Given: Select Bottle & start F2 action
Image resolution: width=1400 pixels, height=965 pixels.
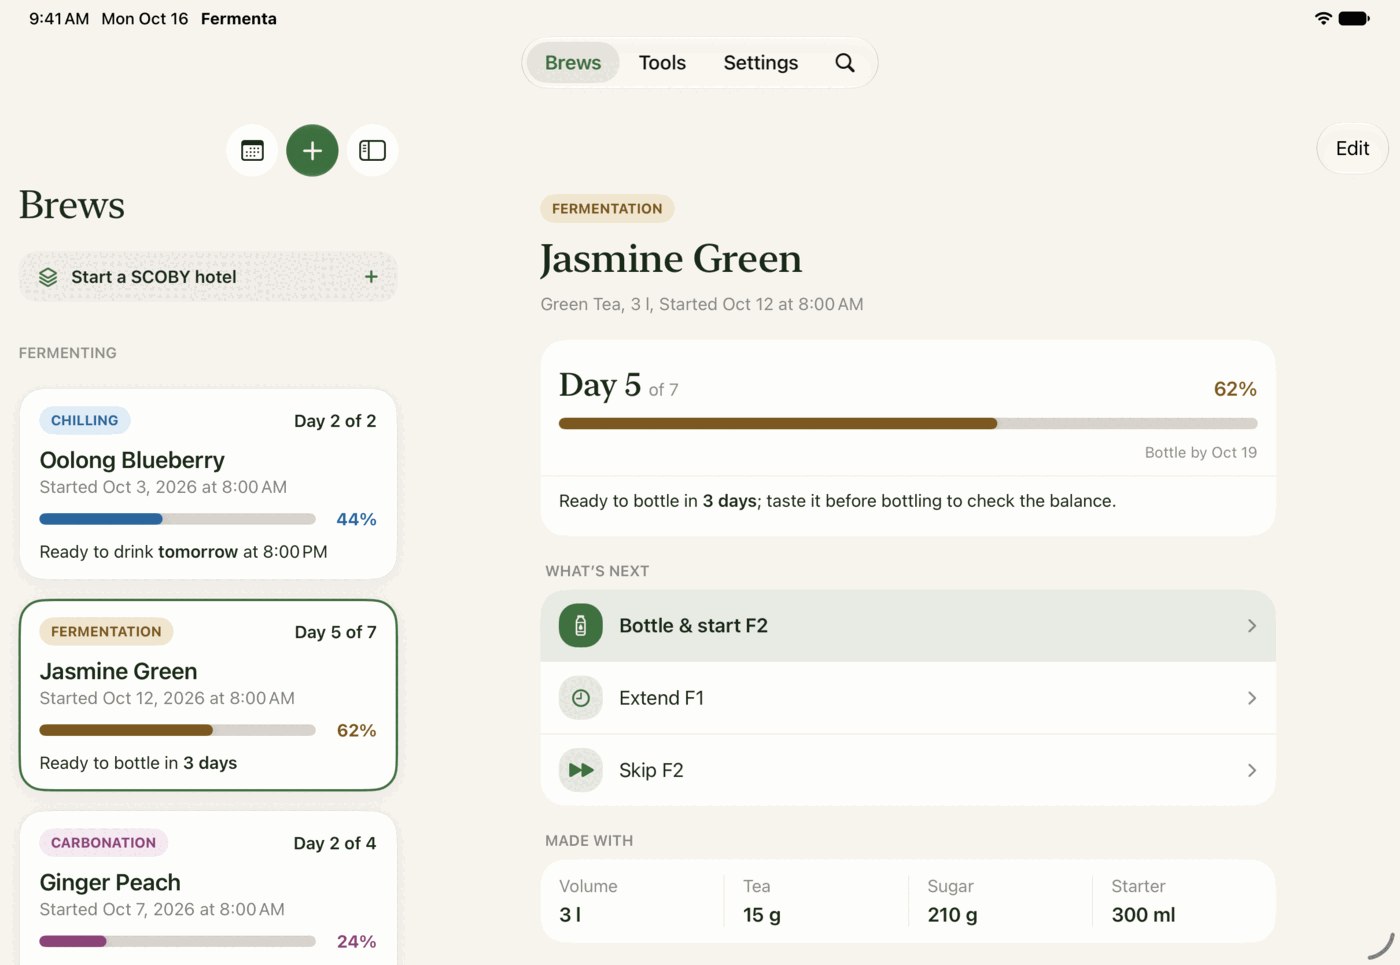Looking at the screenshot, I should pyautogui.click(x=908, y=626).
